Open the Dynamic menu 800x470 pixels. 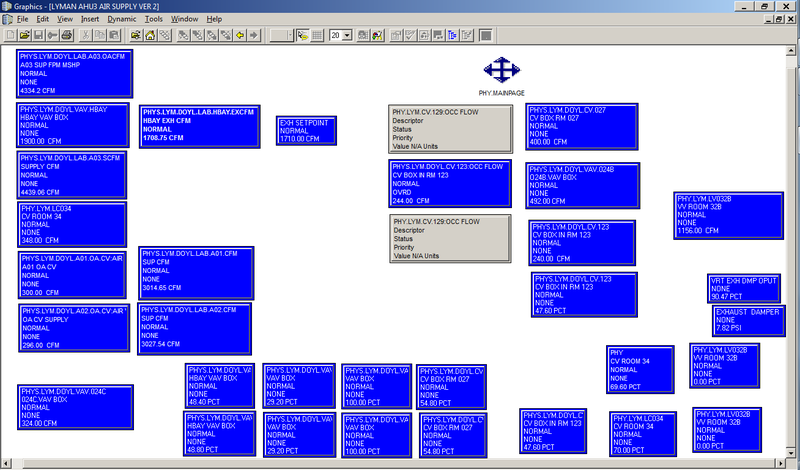point(122,19)
